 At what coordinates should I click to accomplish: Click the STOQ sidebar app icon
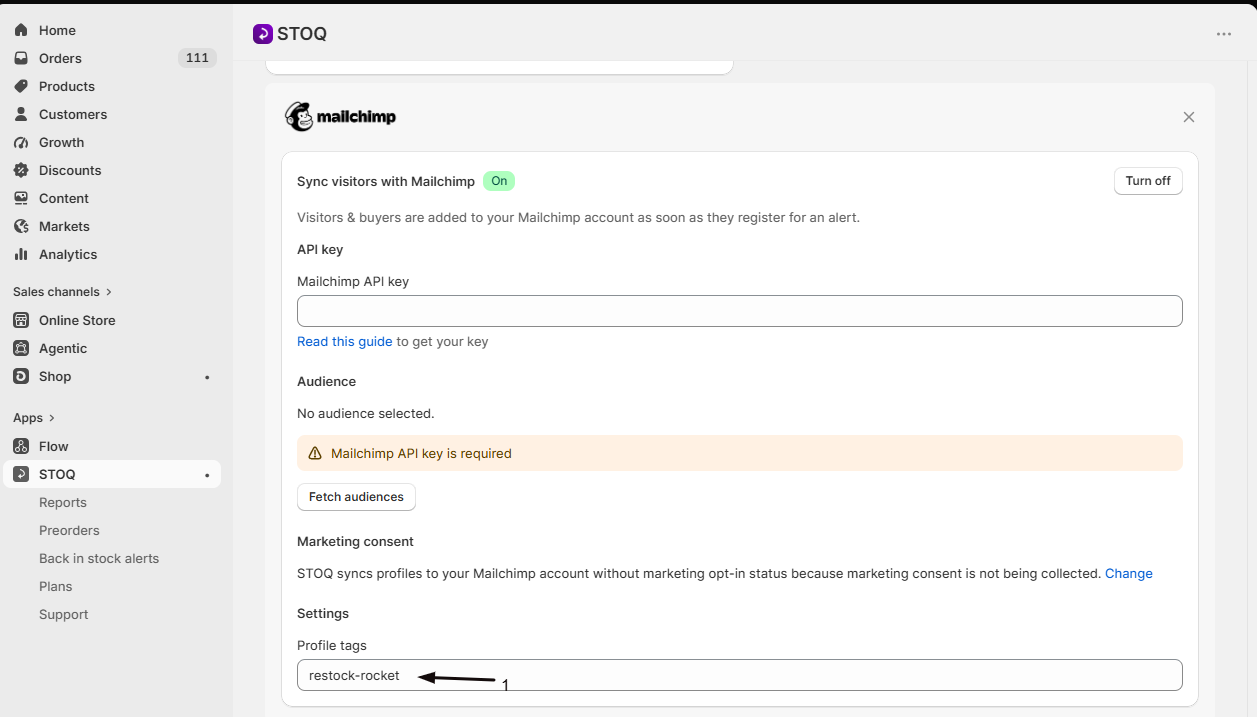[x=21, y=474]
